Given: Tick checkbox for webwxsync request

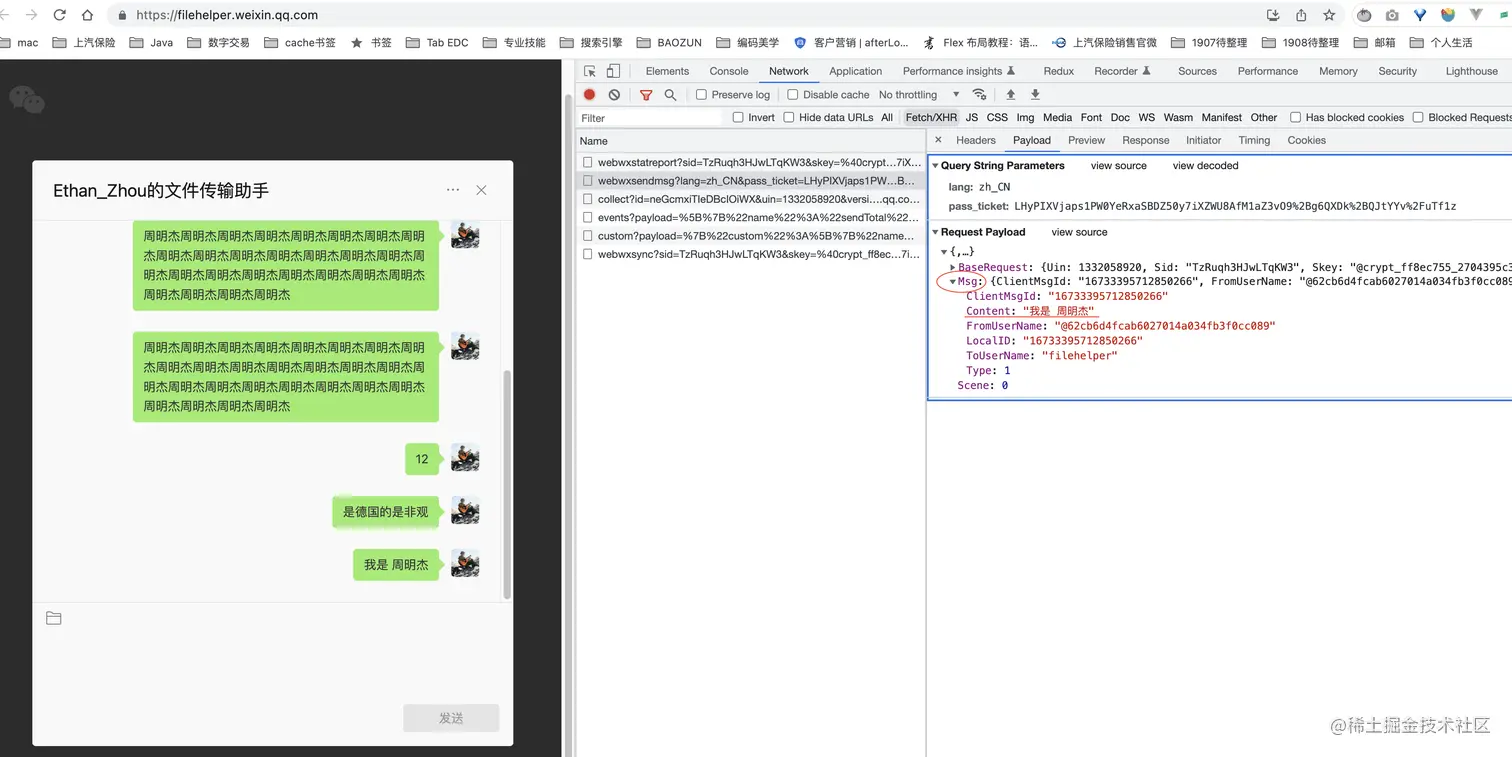Looking at the screenshot, I should click(589, 255).
